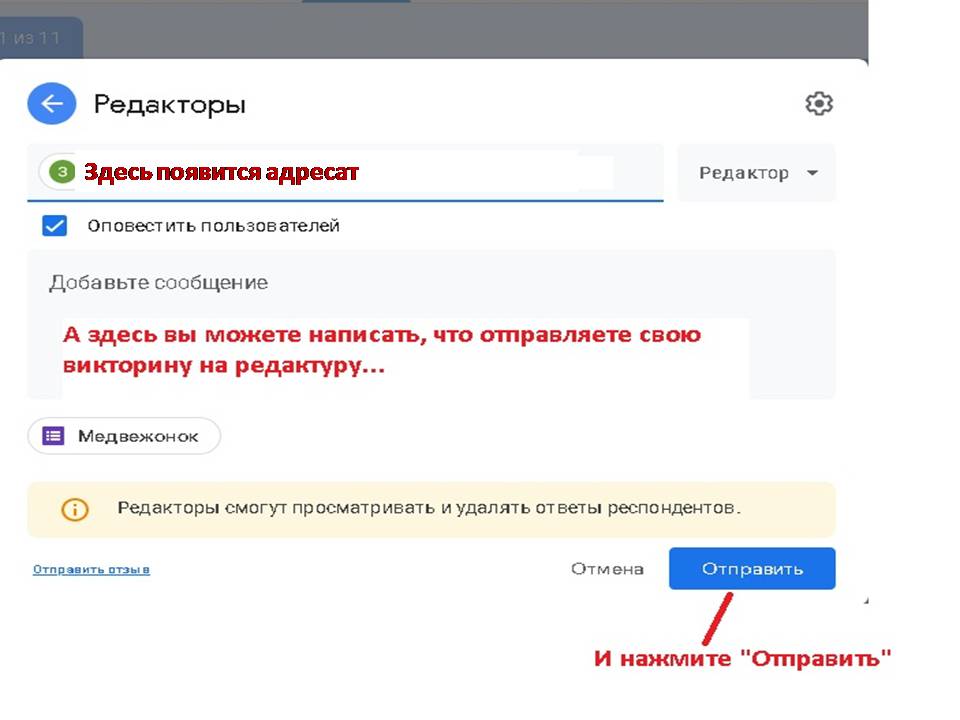Click the Медвежонок form chip
The height and width of the screenshot is (720, 960).
point(124,436)
